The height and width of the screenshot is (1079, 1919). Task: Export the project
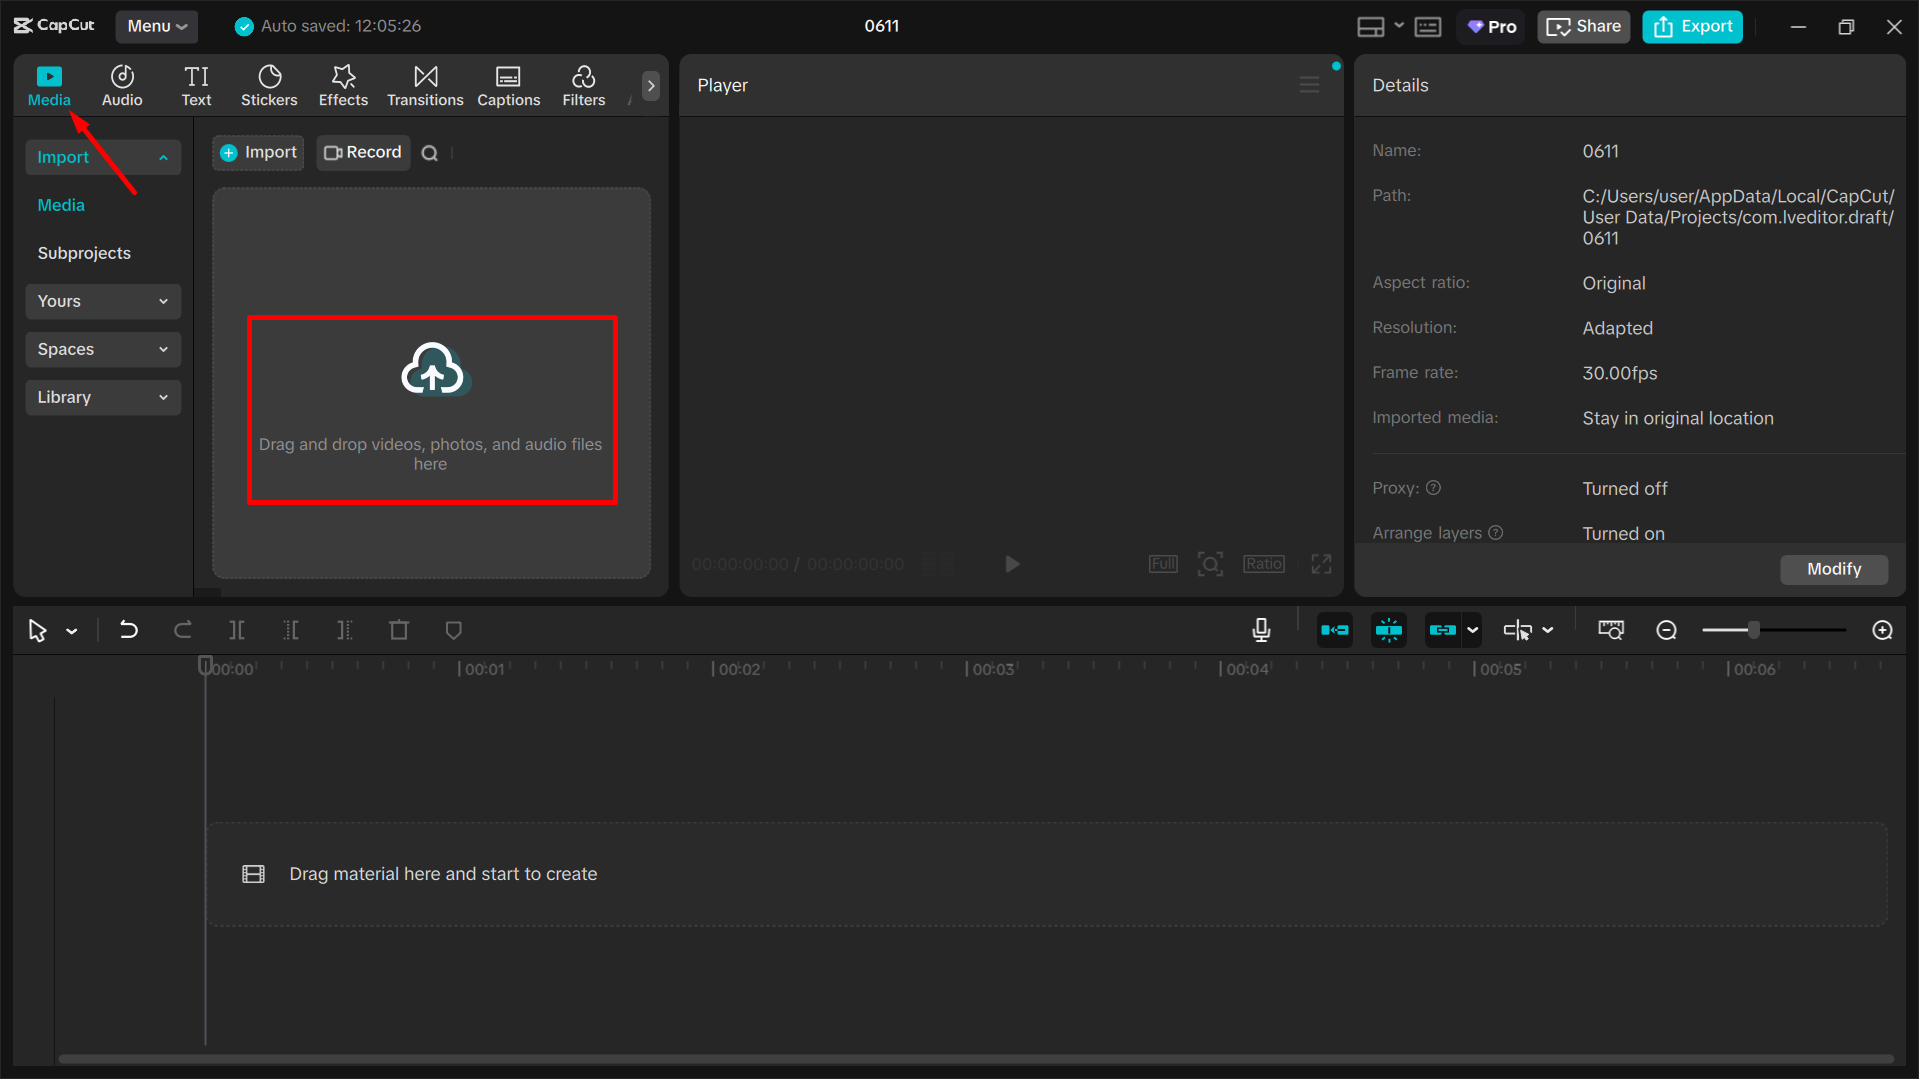coord(1691,26)
